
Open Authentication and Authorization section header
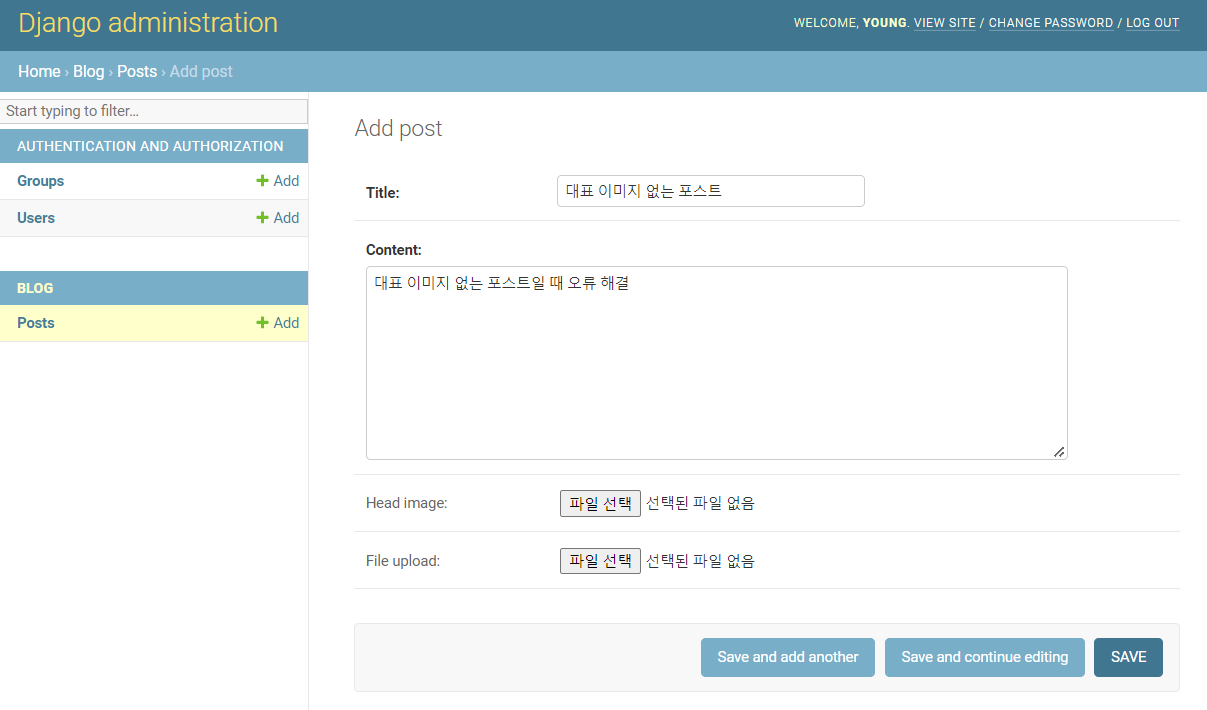[150, 146]
